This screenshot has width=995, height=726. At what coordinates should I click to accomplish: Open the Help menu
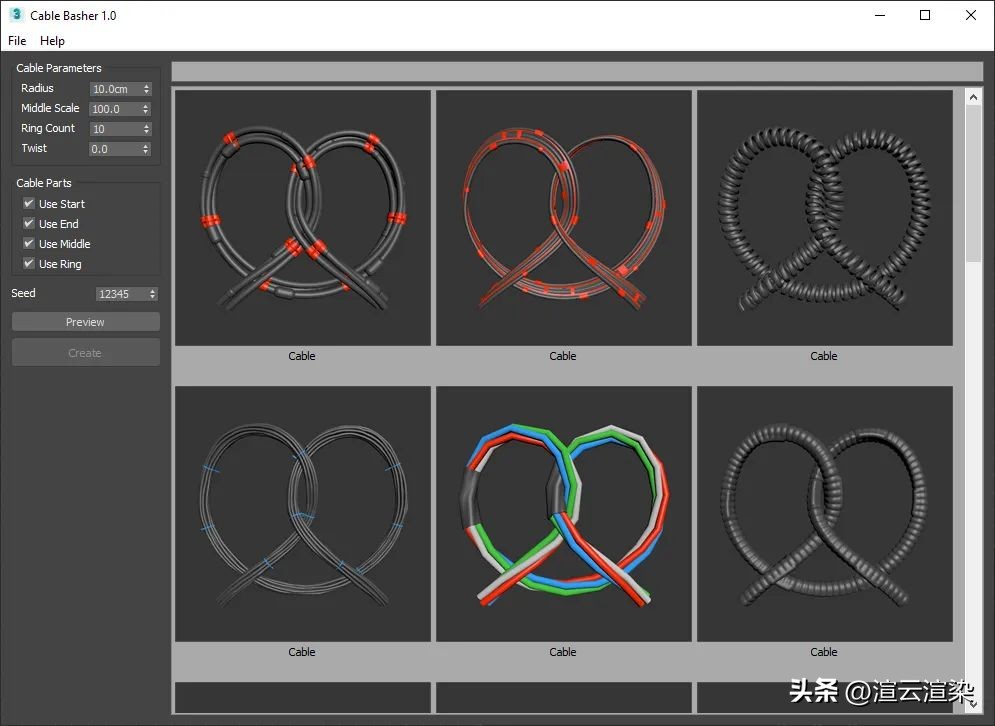click(52, 41)
